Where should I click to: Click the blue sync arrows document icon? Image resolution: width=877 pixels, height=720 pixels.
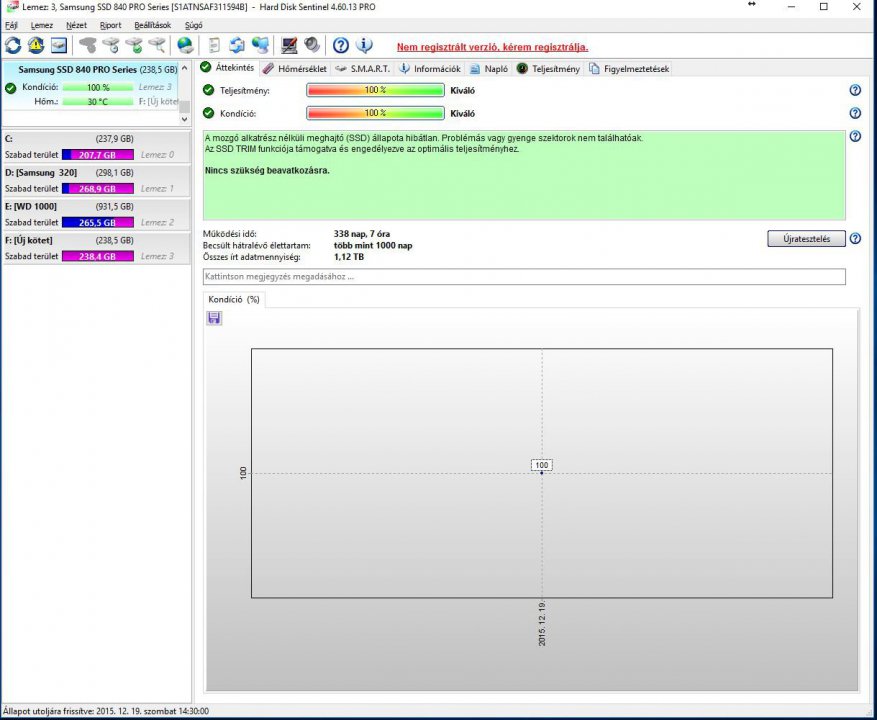pos(237,45)
